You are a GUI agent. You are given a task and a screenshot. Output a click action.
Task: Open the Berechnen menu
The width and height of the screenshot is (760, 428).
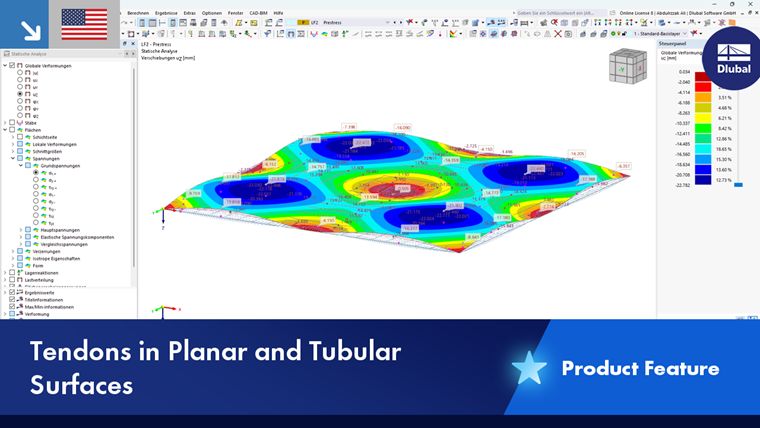click(138, 13)
